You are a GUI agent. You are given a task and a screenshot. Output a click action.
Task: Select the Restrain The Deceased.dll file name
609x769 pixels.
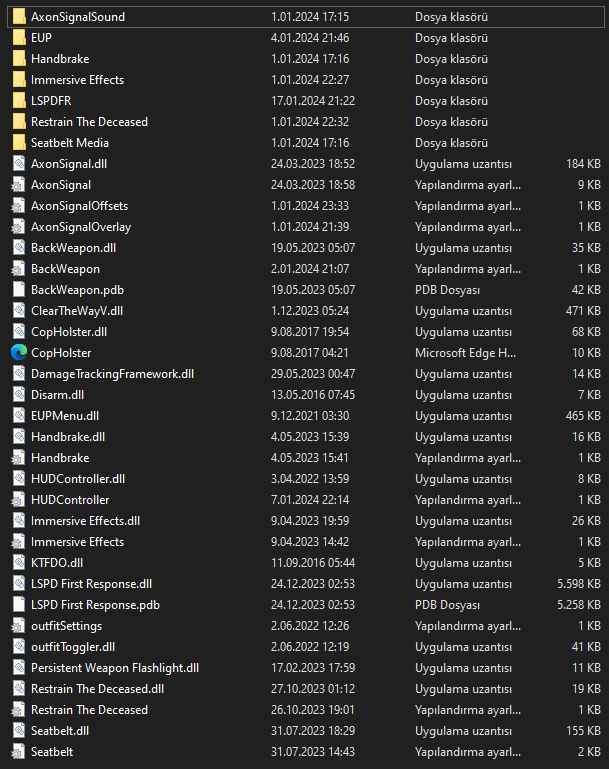point(98,689)
